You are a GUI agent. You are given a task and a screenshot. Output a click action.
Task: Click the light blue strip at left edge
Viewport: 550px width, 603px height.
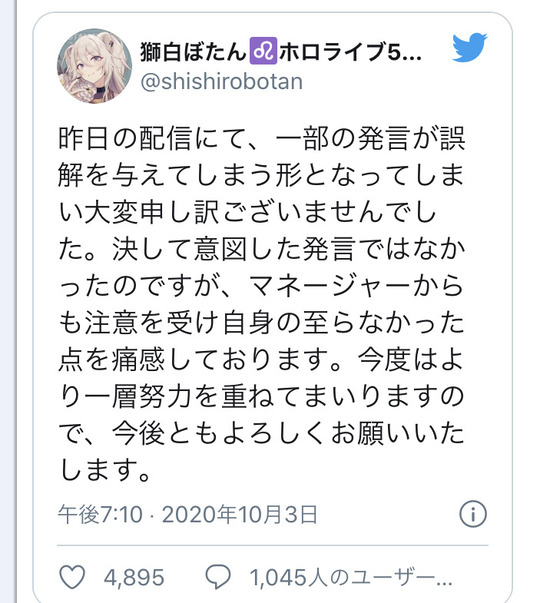[8, 302]
